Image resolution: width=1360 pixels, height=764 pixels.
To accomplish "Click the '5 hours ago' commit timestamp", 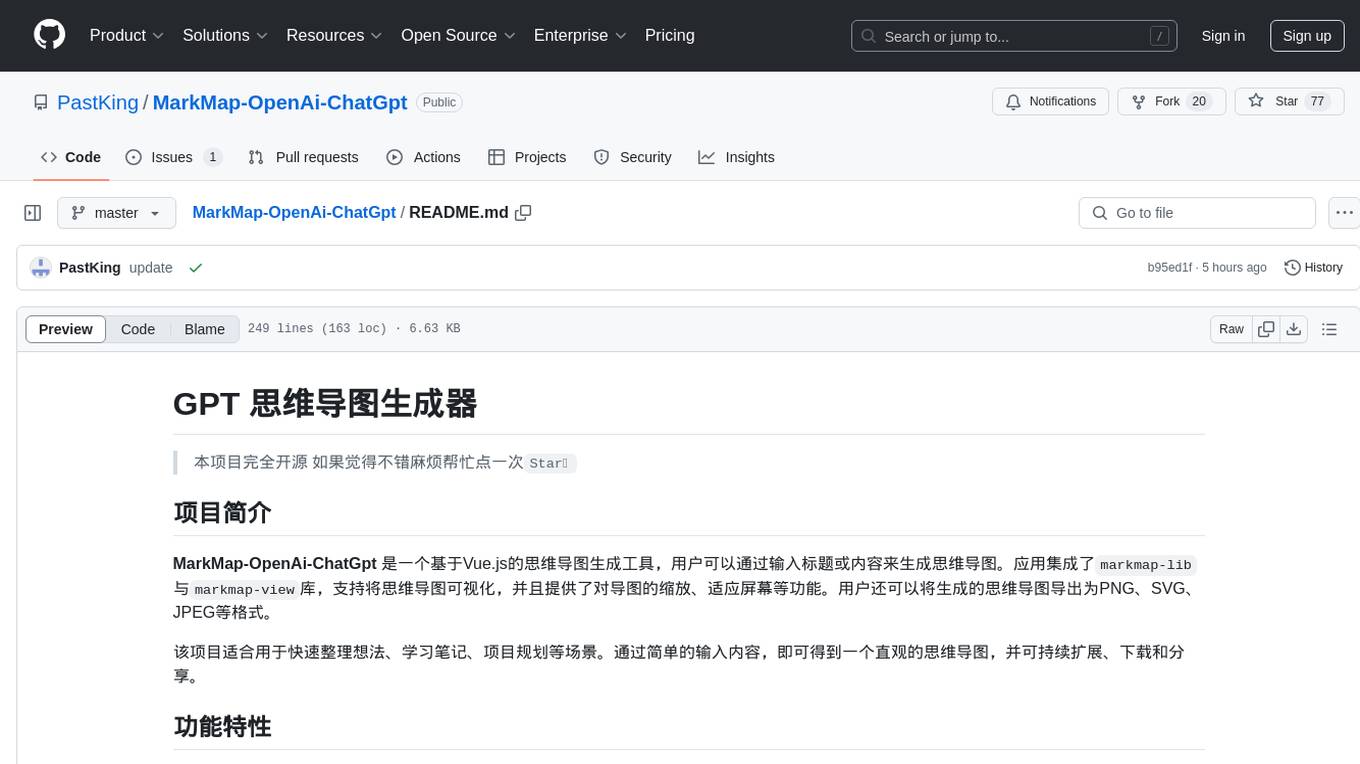I will [x=1234, y=268].
